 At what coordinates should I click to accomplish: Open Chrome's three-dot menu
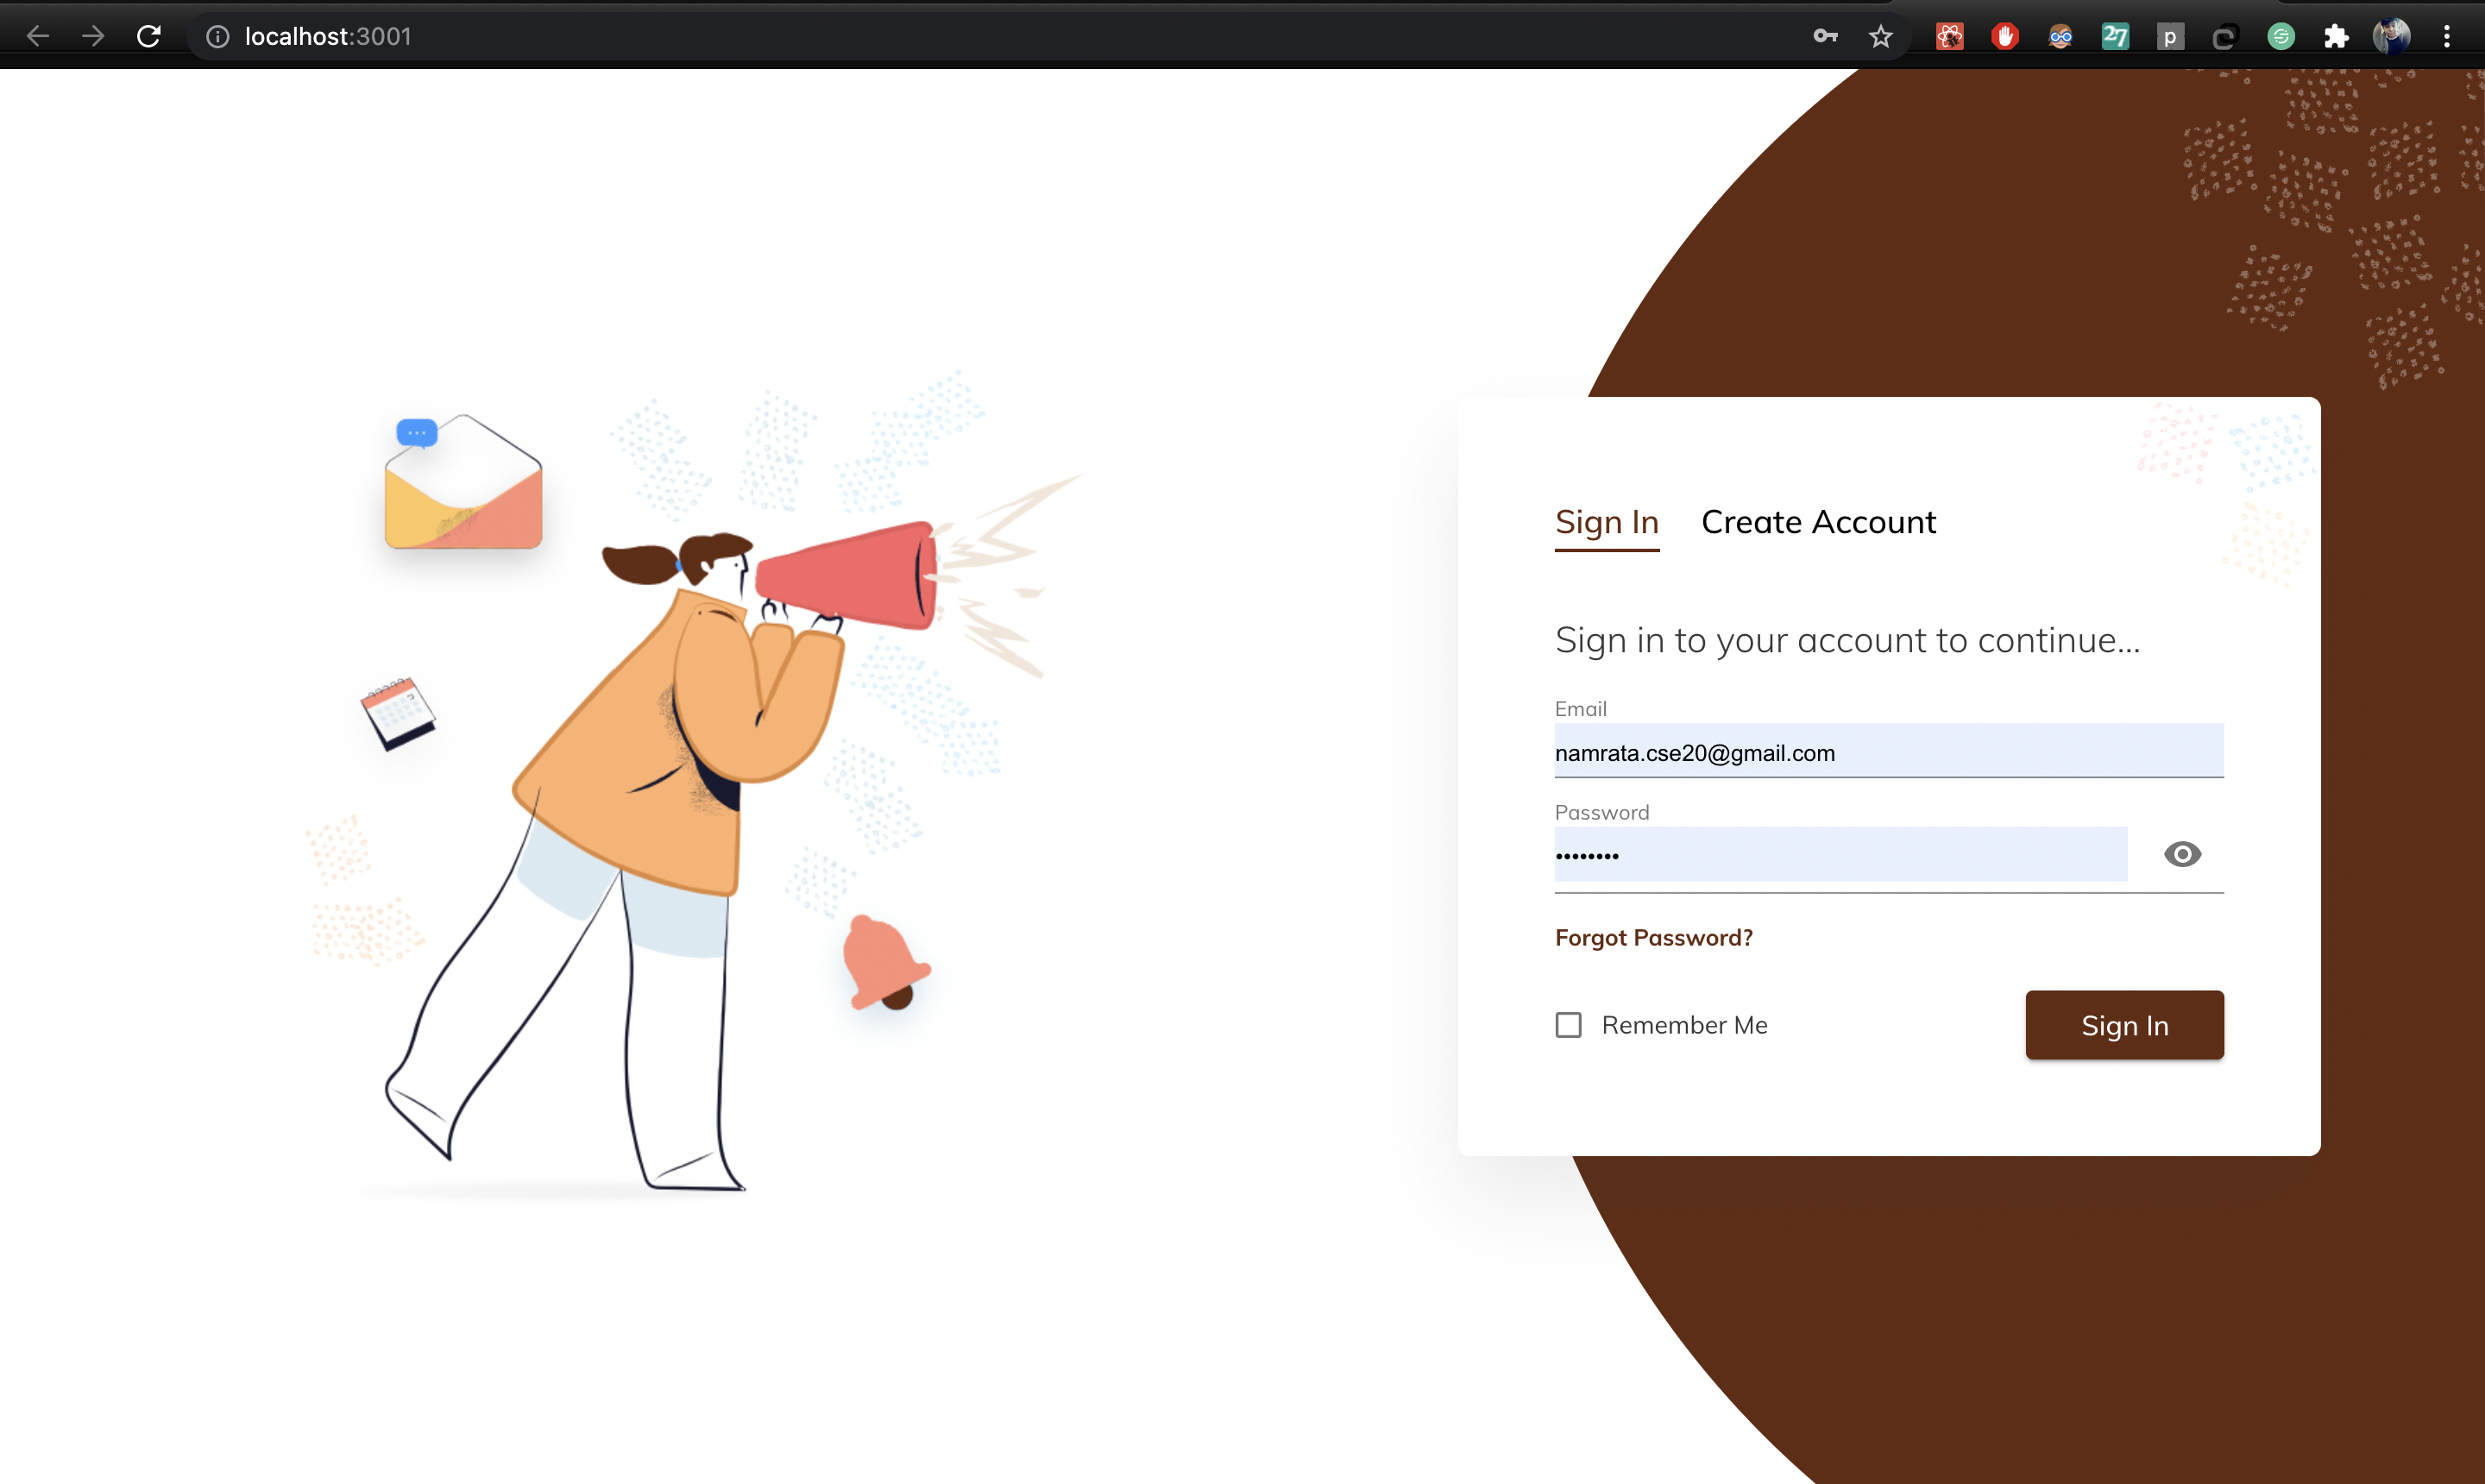(2447, 37)
